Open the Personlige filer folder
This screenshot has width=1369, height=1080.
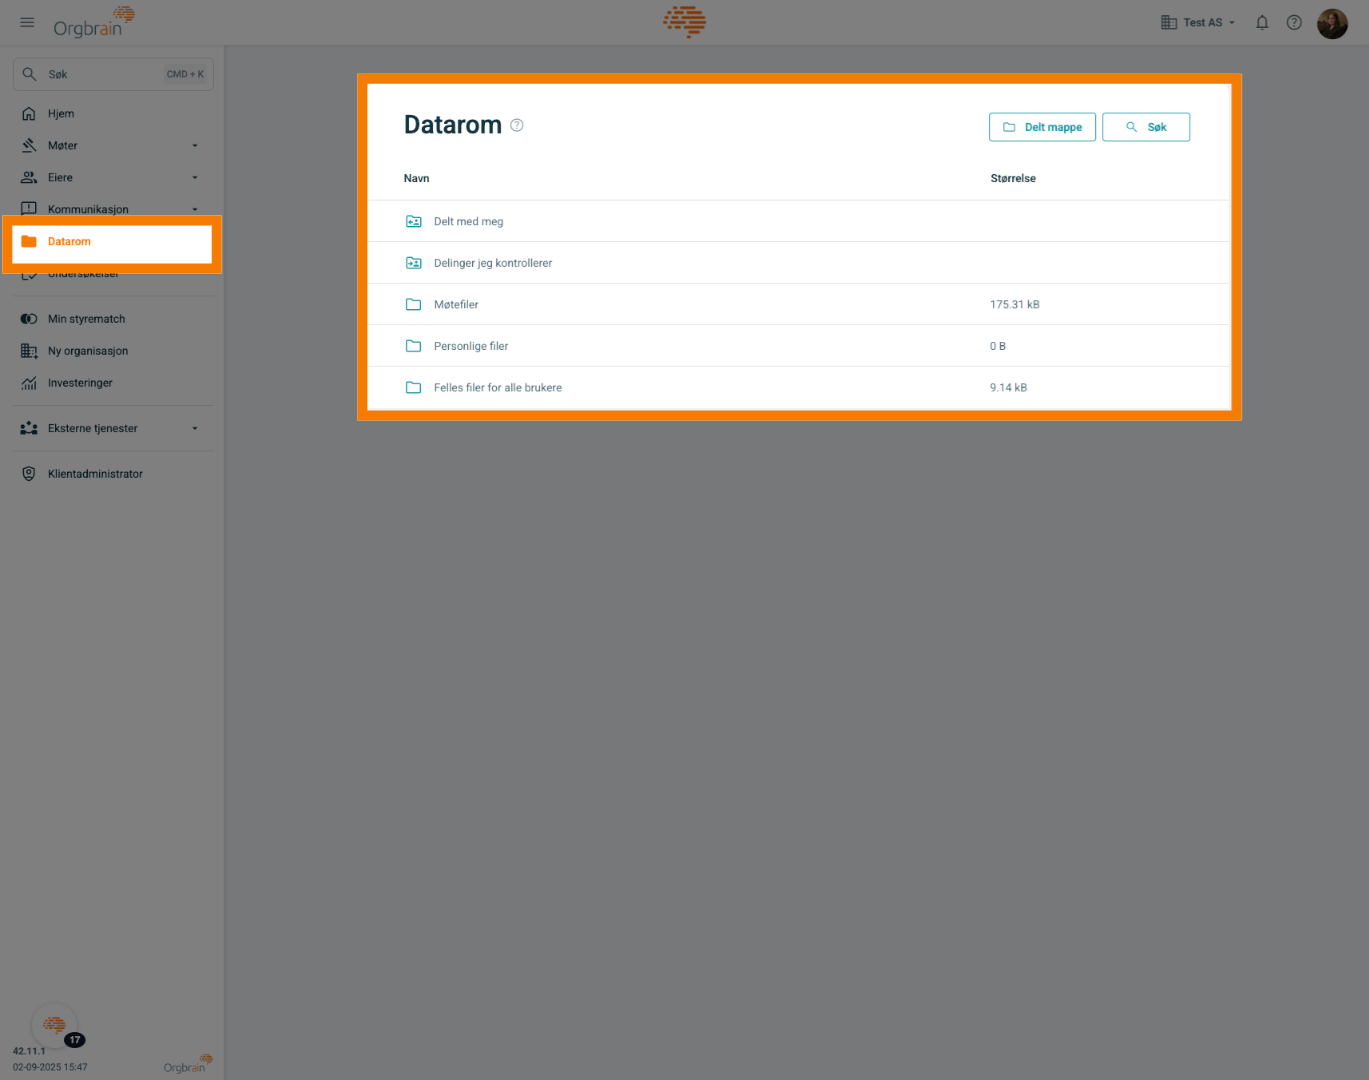(798, 346)
